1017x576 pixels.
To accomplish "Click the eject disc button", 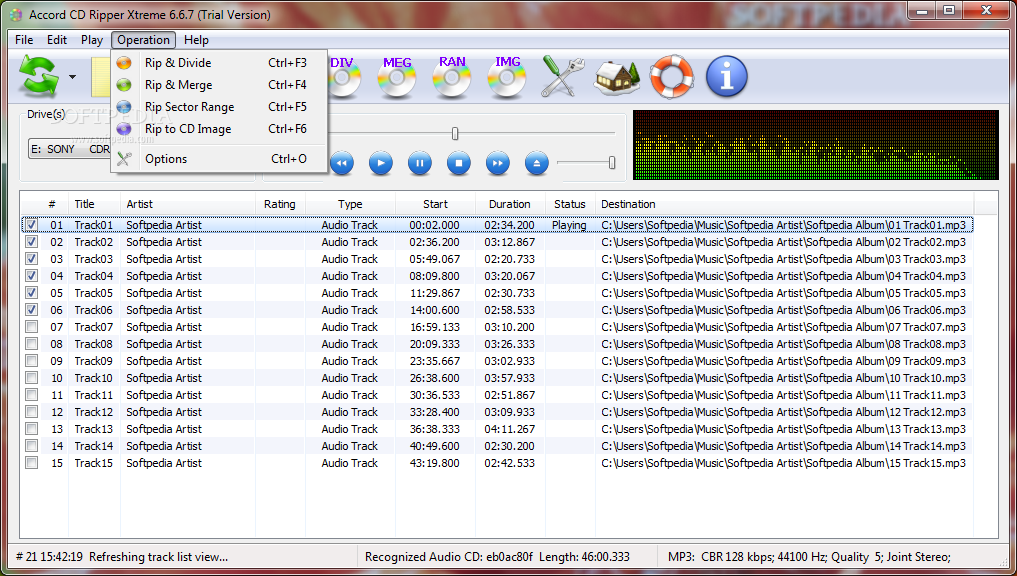I will pyautogui.click(x=536, y=163).
